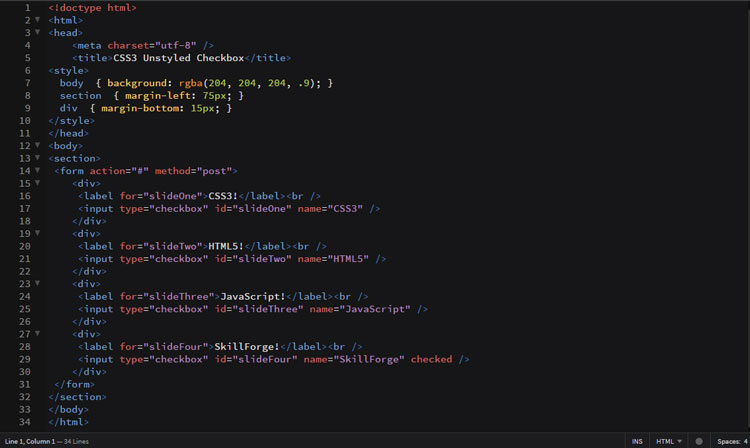
Task: Click the Spaces indentation label in status bar
Action: [x=728, y=441]
